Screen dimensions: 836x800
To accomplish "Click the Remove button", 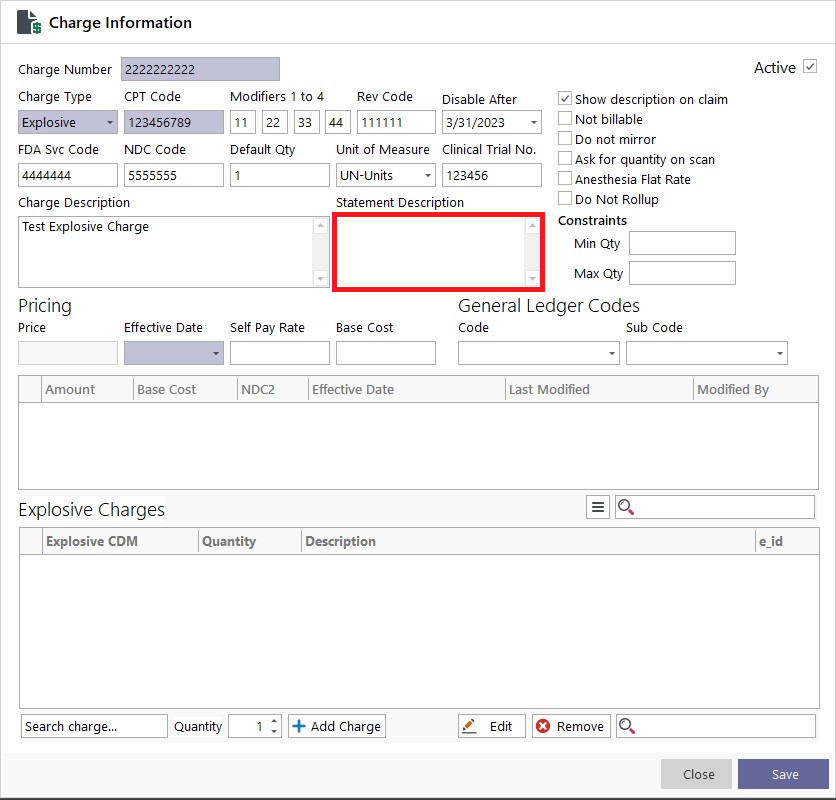I will (571, 726).
